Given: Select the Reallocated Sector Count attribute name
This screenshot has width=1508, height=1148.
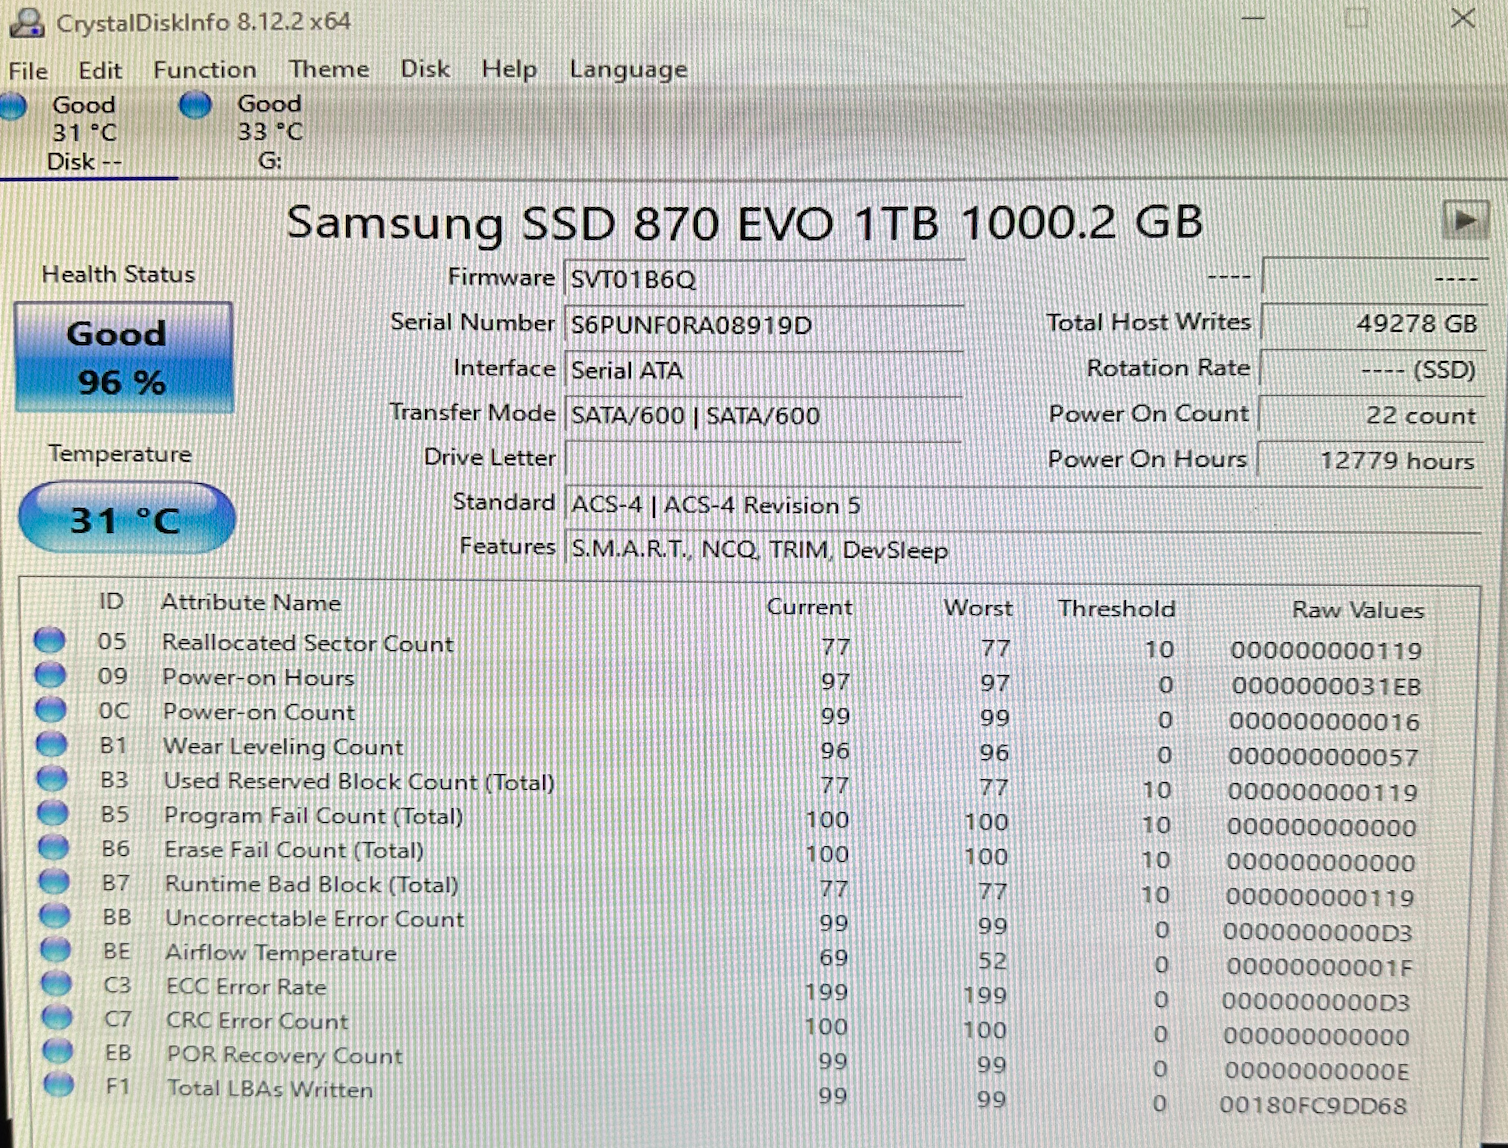Looking at the screenshot, I should click(x=308, y=643).
